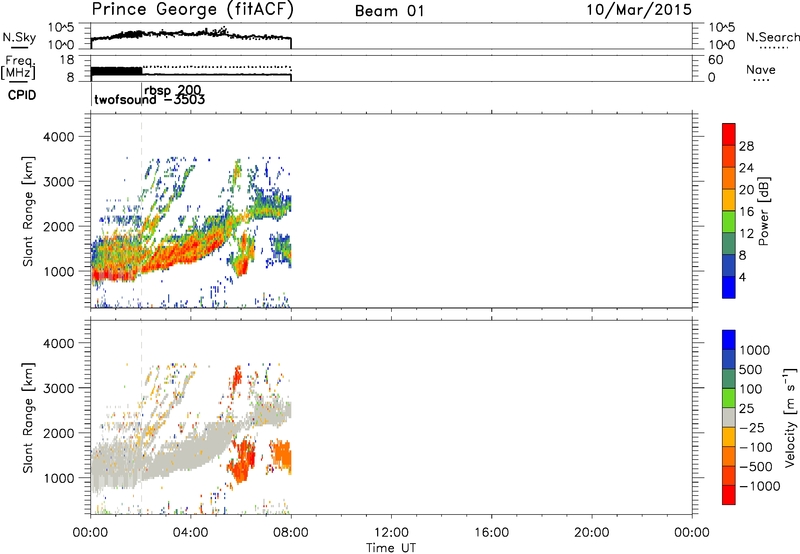Click the 'Slant Range [km]' label of power panel
Image resolution: width=800 pixels, height=554 pixels.
tap(28, 211)
